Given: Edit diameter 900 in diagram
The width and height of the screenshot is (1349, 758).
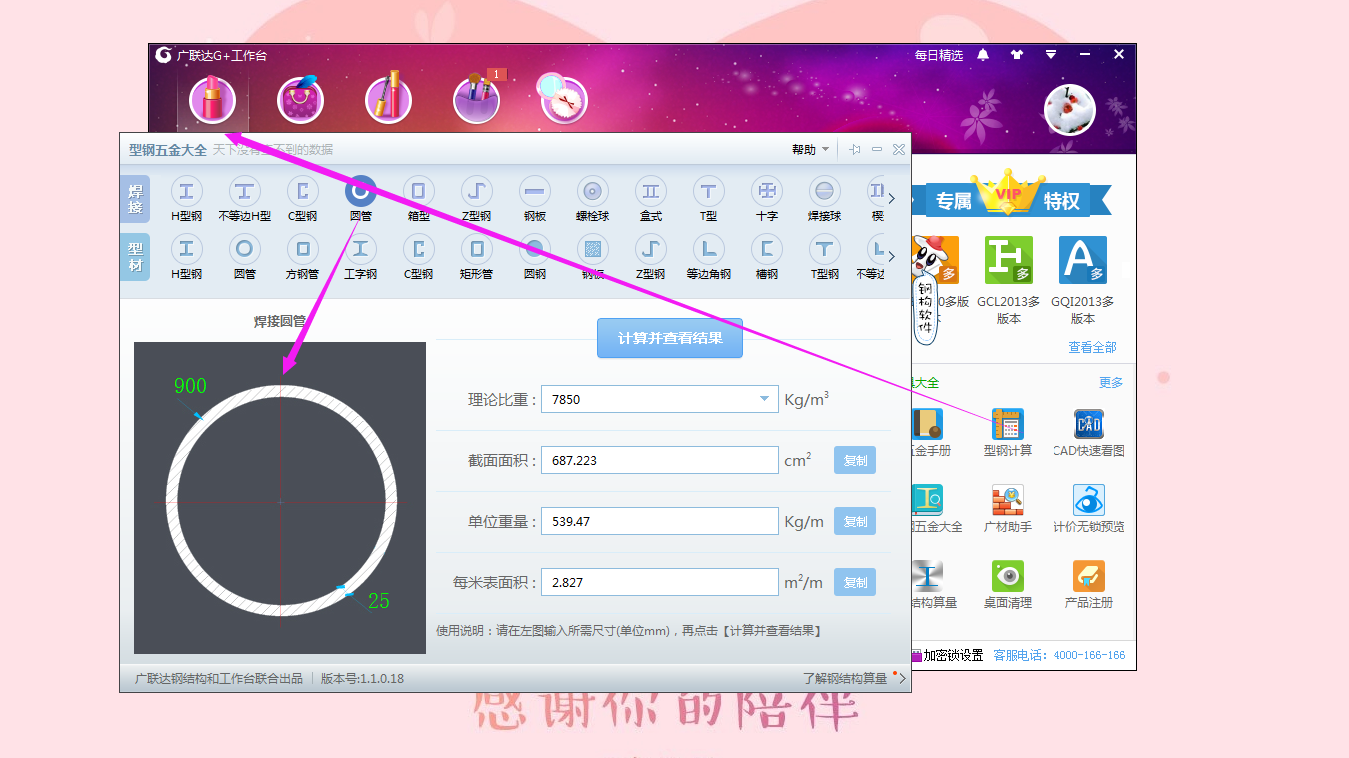Looking at the screenshot, I should tap(190, 386).
